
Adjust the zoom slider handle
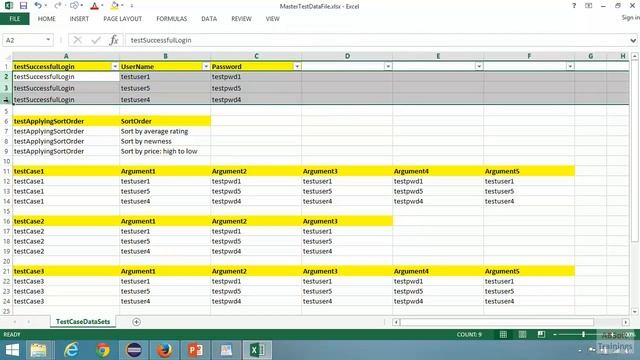click(584, 334)
